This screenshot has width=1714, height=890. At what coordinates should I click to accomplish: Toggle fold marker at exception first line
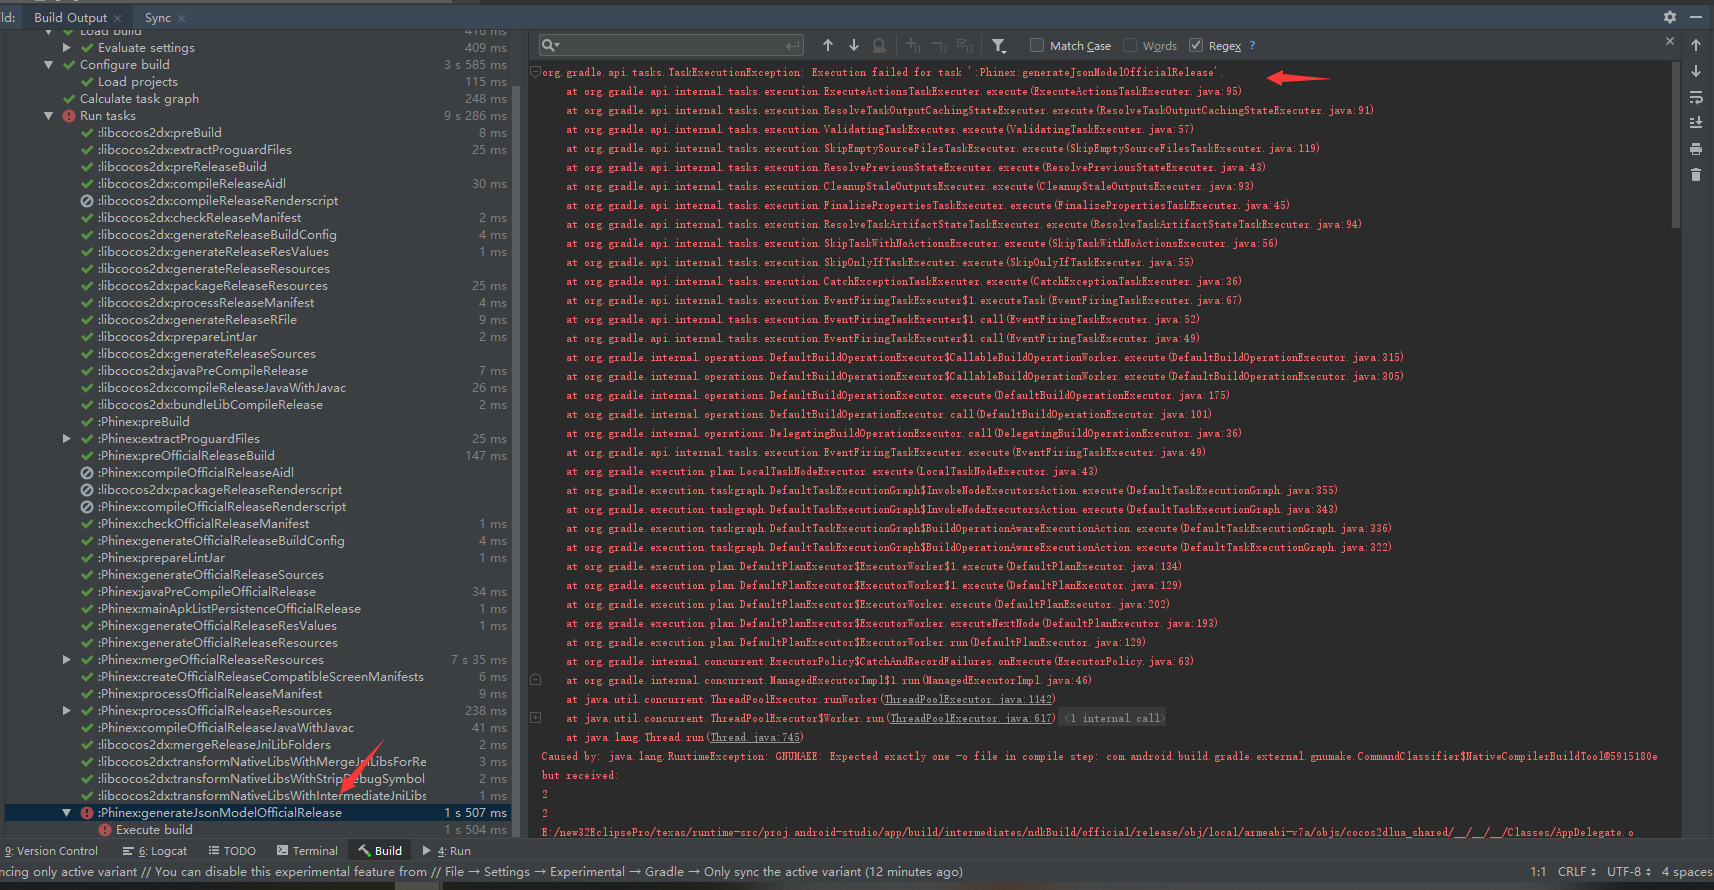535,72
